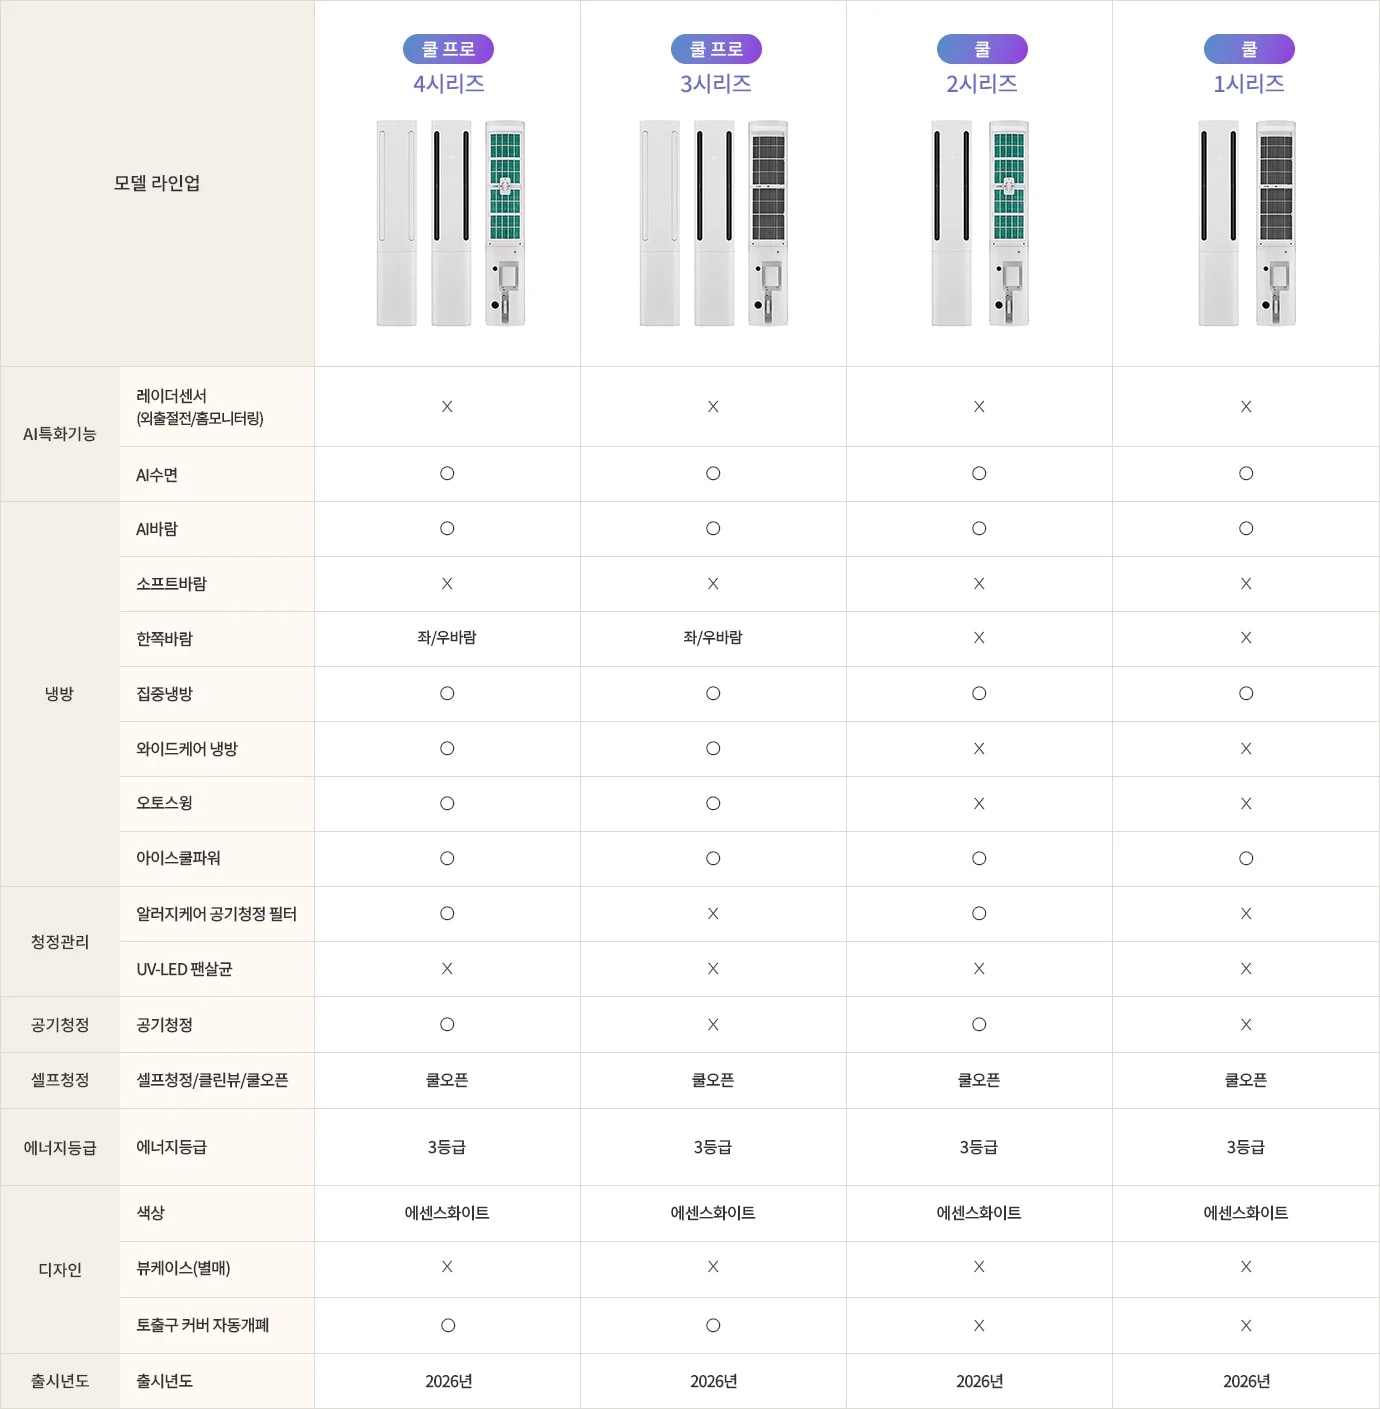Click the AI특화기능 category label
Screen dimensions: 1380x1409
60,434
